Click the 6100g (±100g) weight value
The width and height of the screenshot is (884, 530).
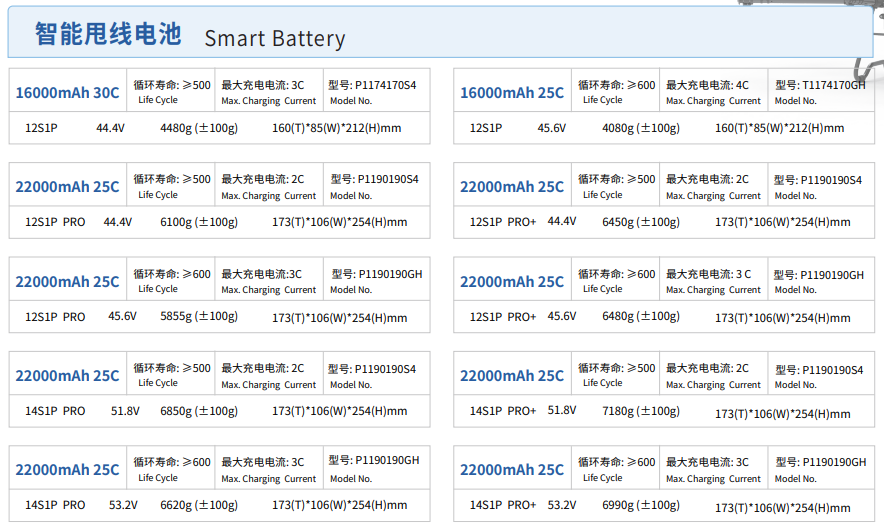coord(199,222)
